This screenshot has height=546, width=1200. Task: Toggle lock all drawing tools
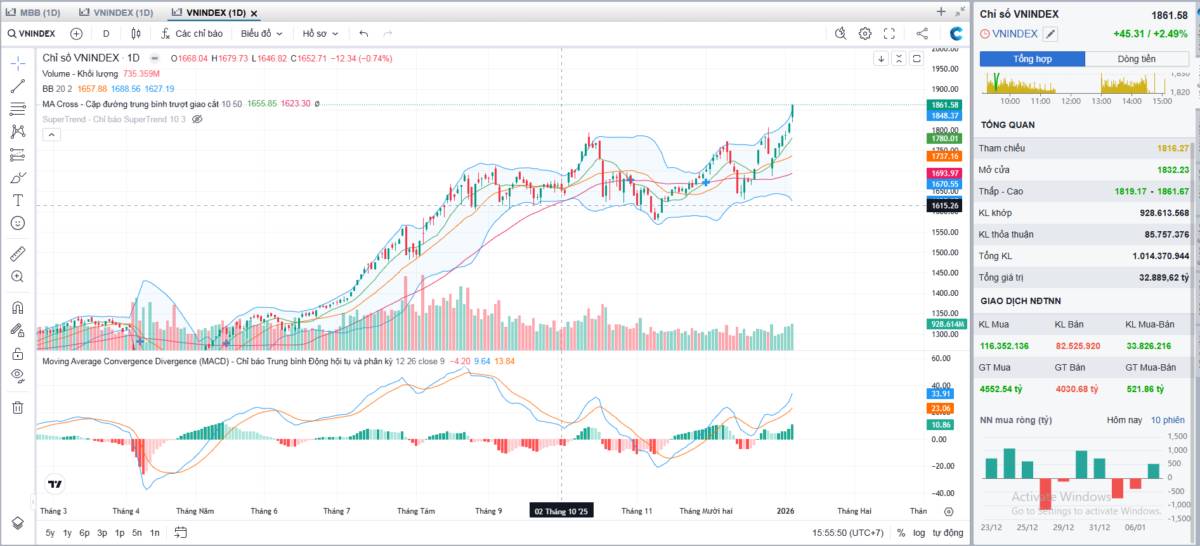17,353
